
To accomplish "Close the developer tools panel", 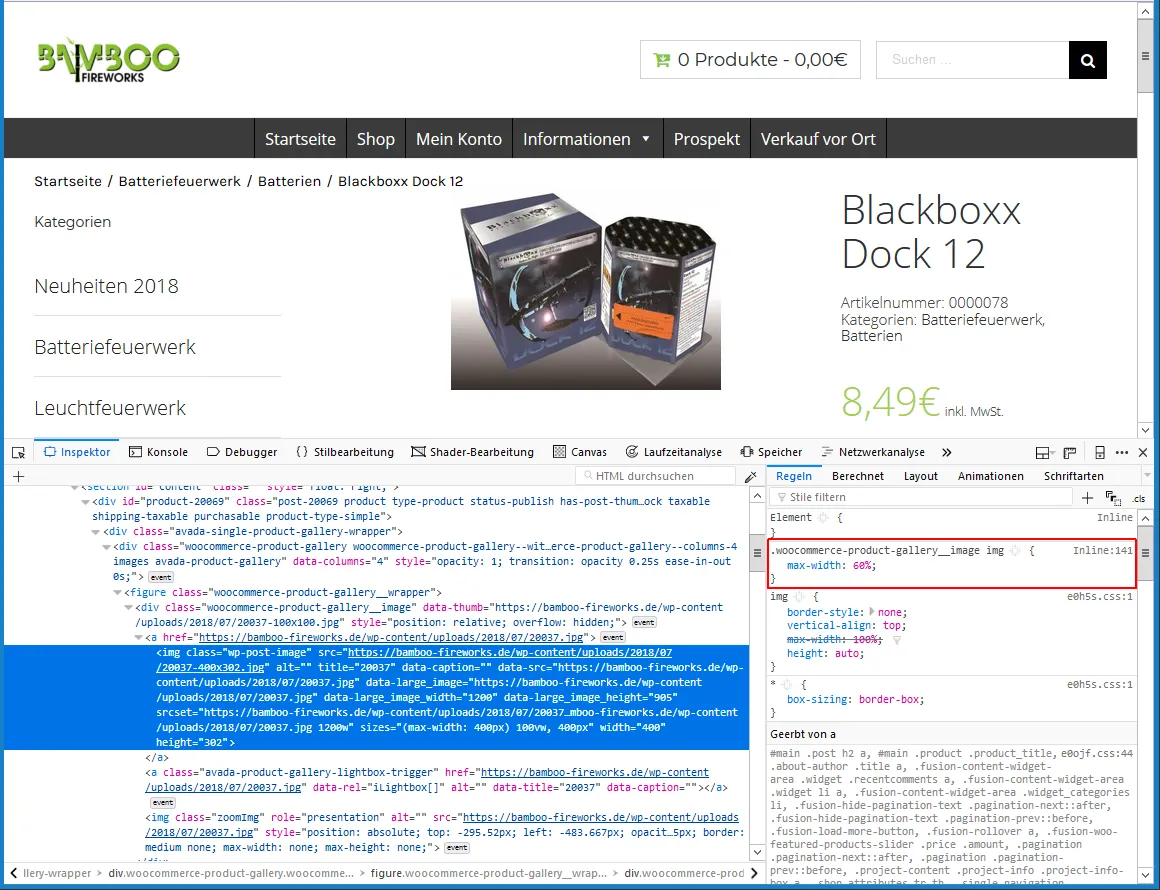I will (1143, 452).
